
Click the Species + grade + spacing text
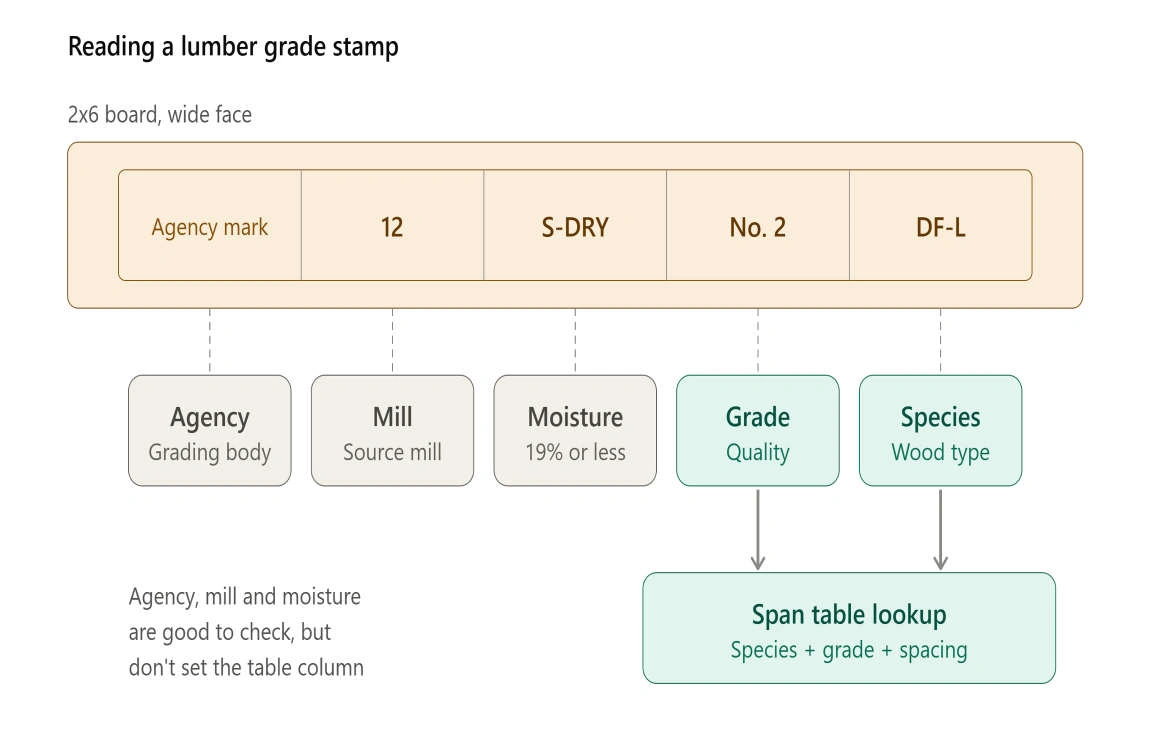849,650
